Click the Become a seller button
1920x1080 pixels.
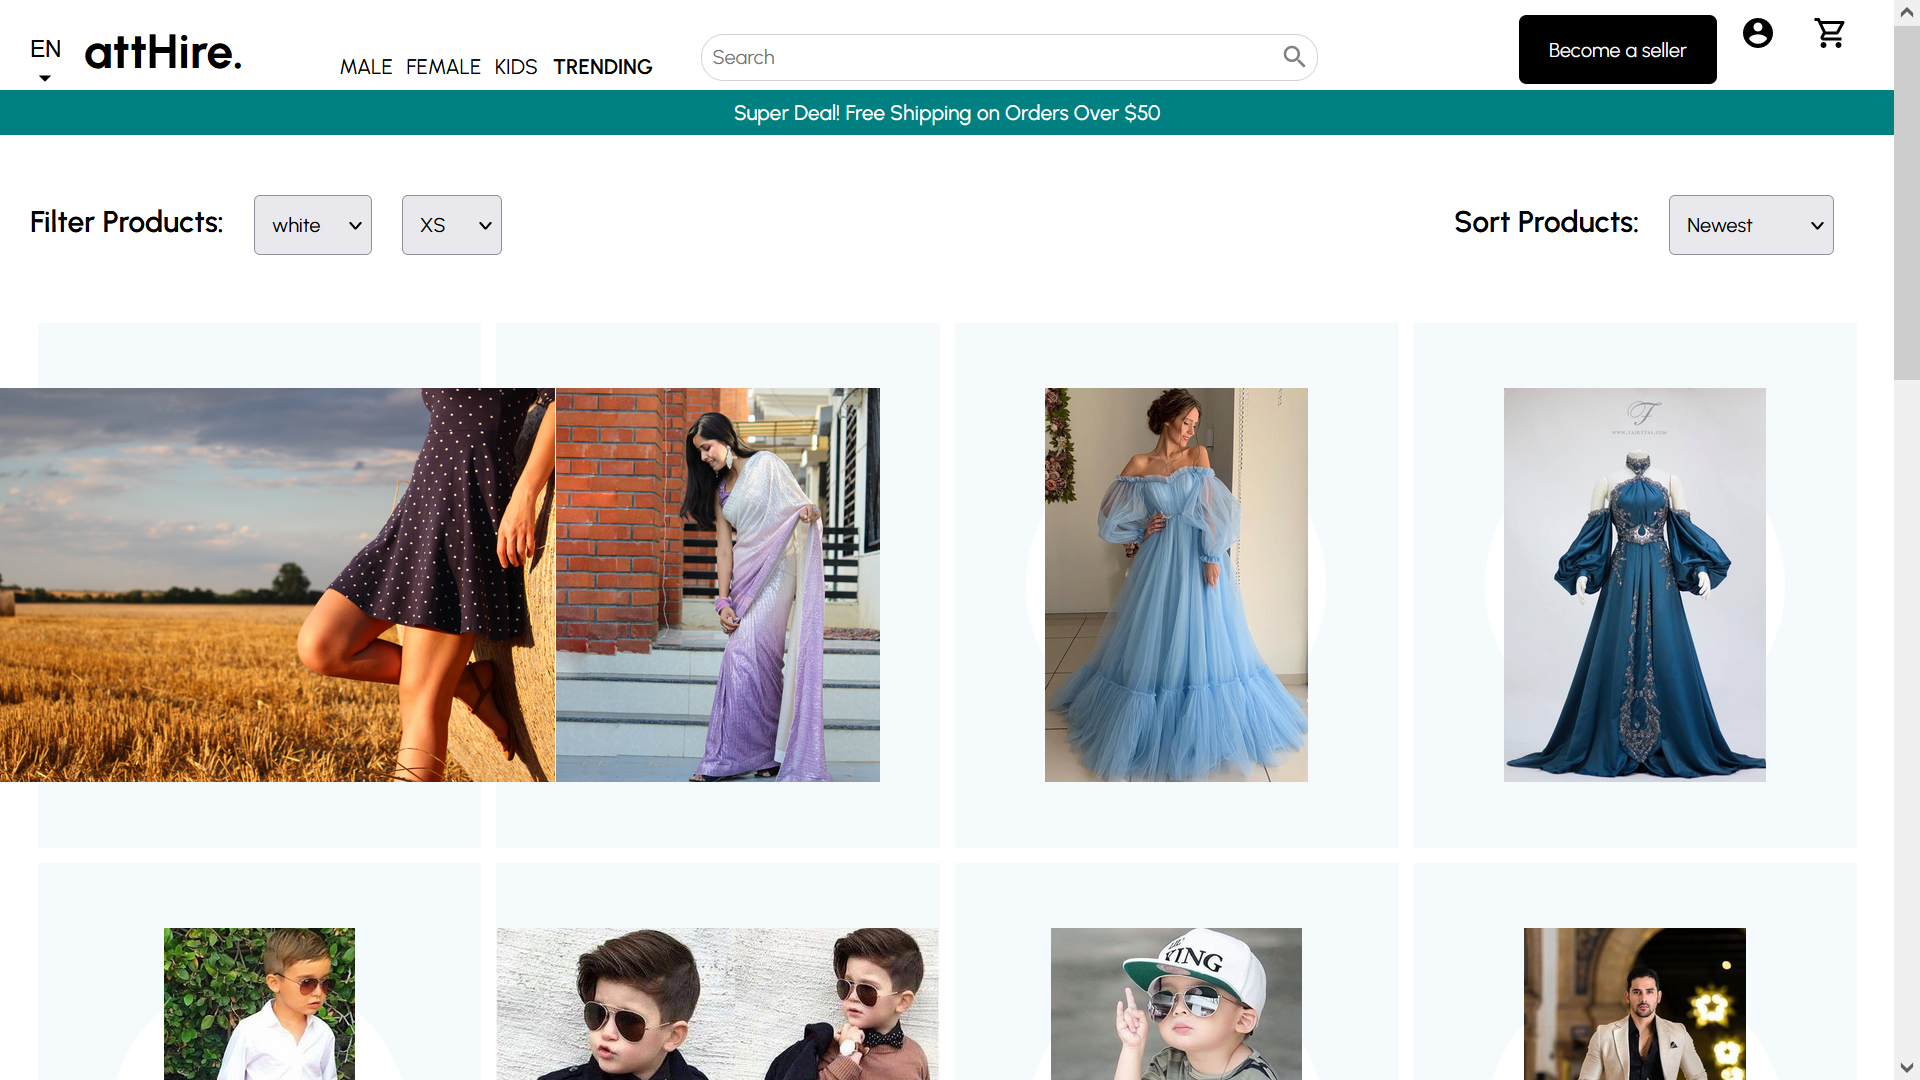(x=1617, y=49)
